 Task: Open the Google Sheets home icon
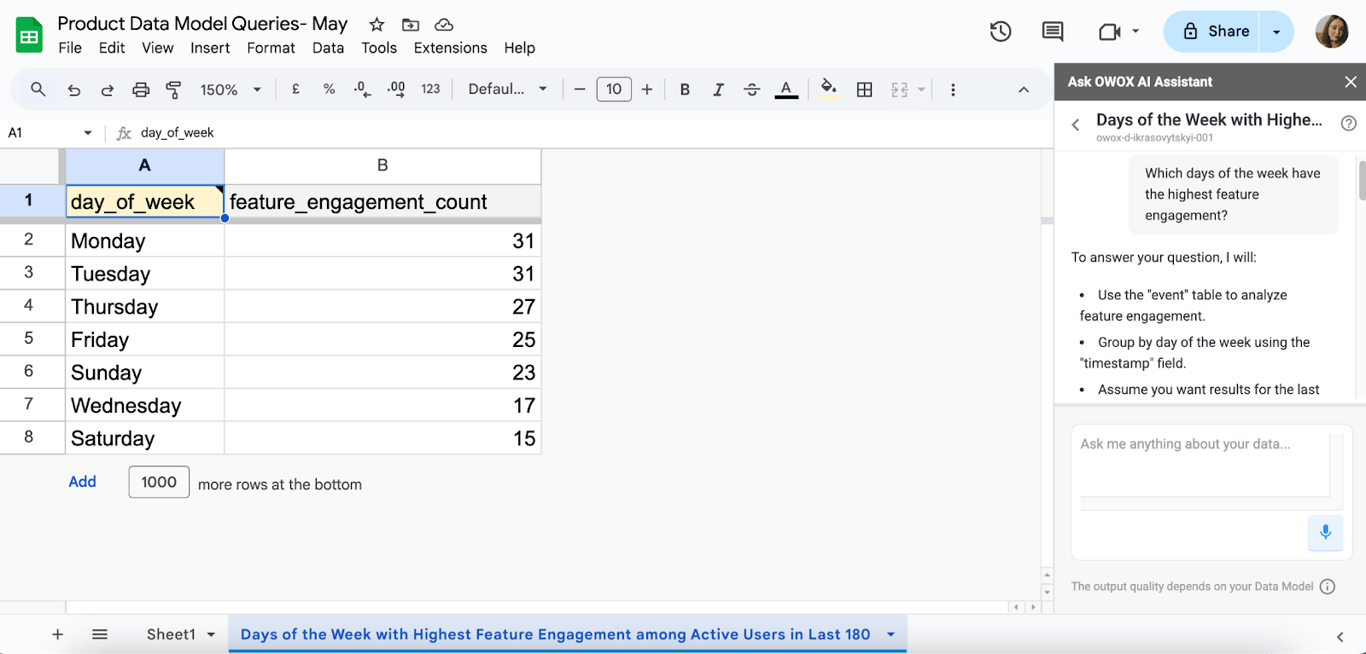click(29, 36)
